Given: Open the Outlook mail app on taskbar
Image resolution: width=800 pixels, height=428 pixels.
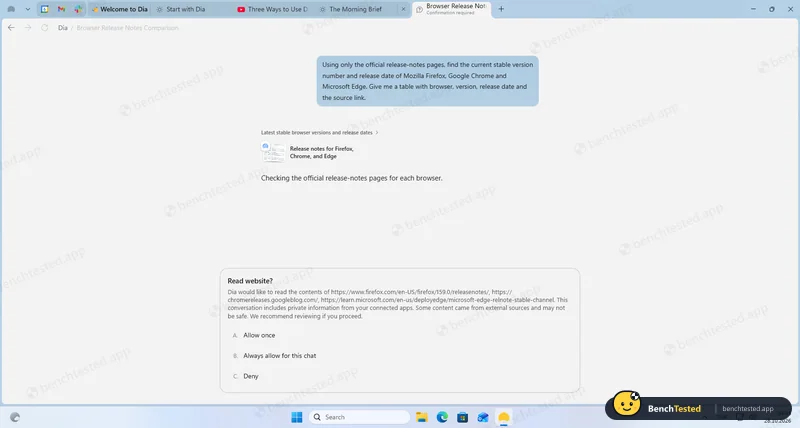Looking at the screenshot, I should tap(483, 417).
